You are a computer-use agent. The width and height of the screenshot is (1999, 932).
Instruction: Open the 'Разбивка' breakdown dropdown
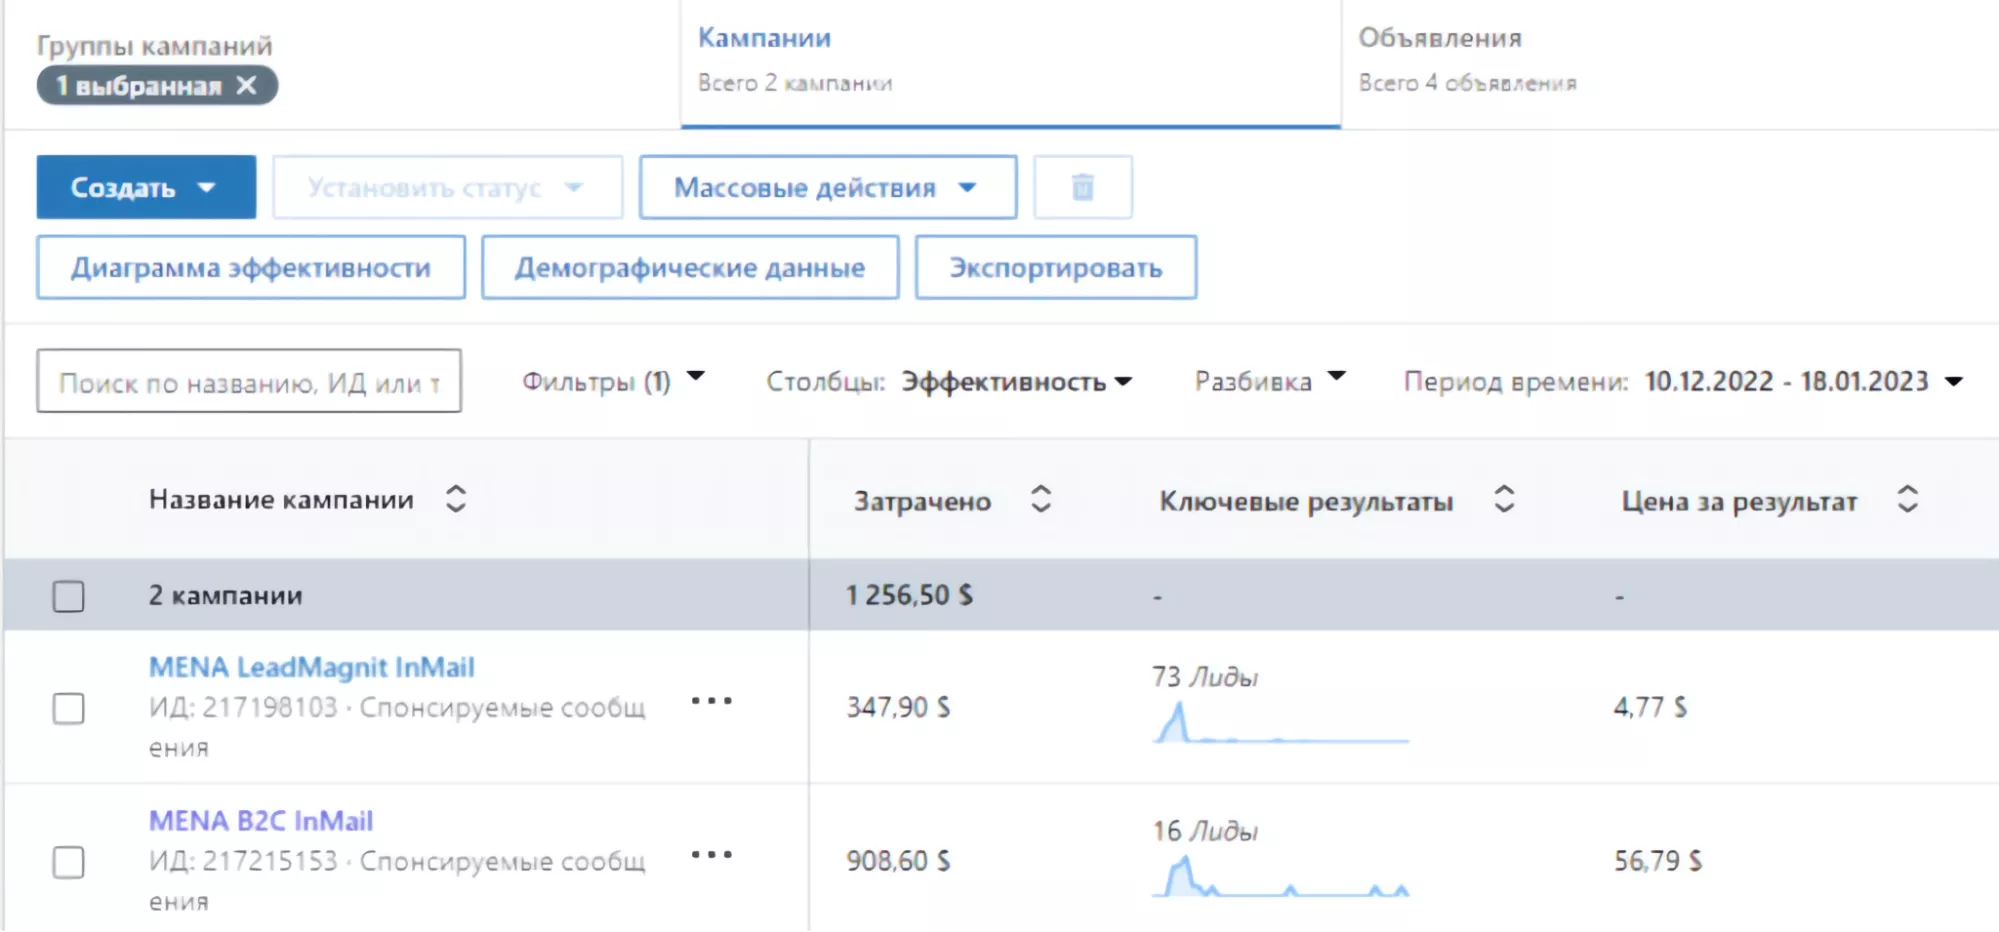[1270, 381]
